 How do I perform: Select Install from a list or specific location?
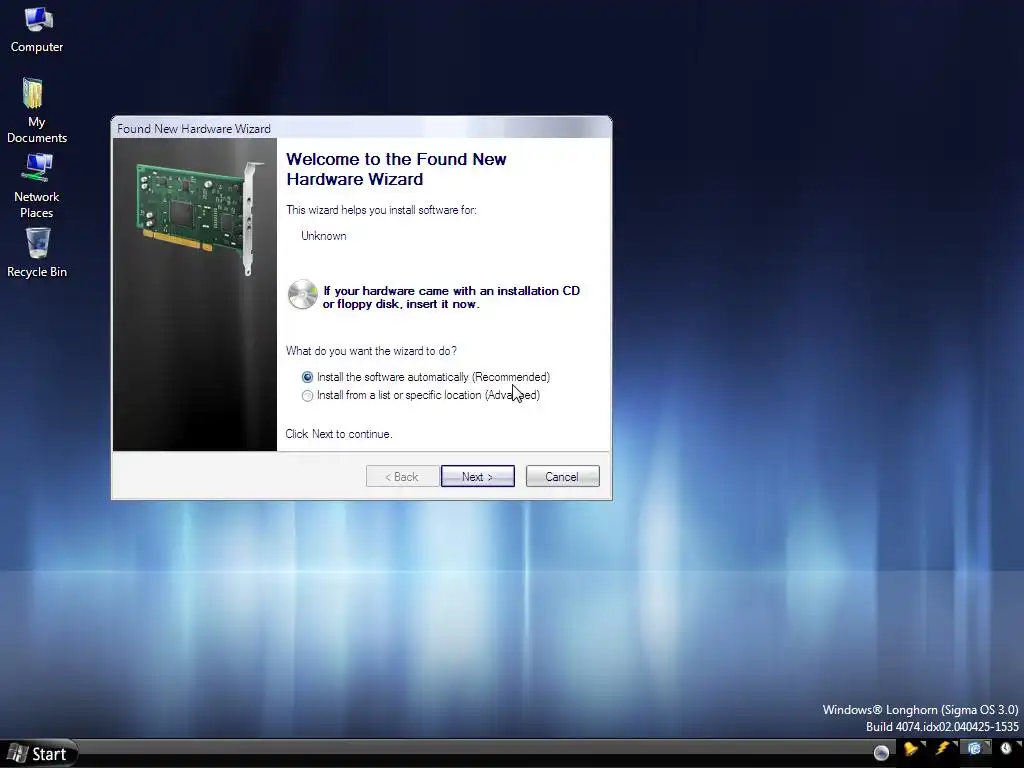421,395
